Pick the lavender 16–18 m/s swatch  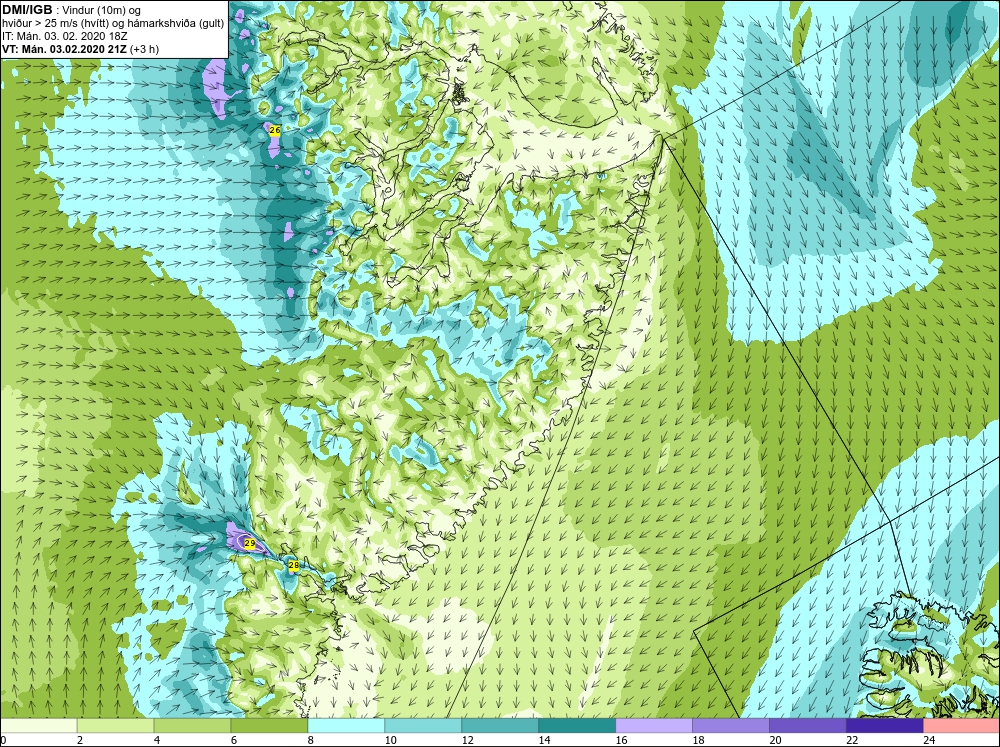[654, 725]
